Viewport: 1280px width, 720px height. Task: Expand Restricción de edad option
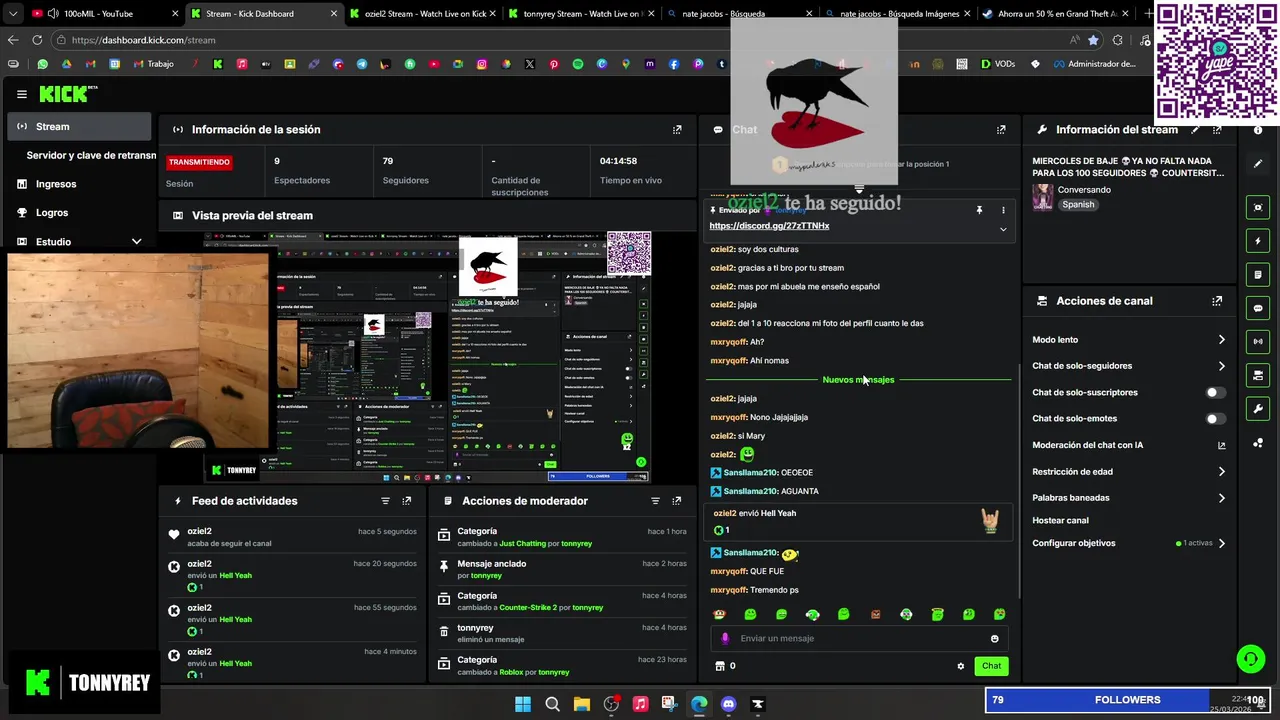point(1221,471)
